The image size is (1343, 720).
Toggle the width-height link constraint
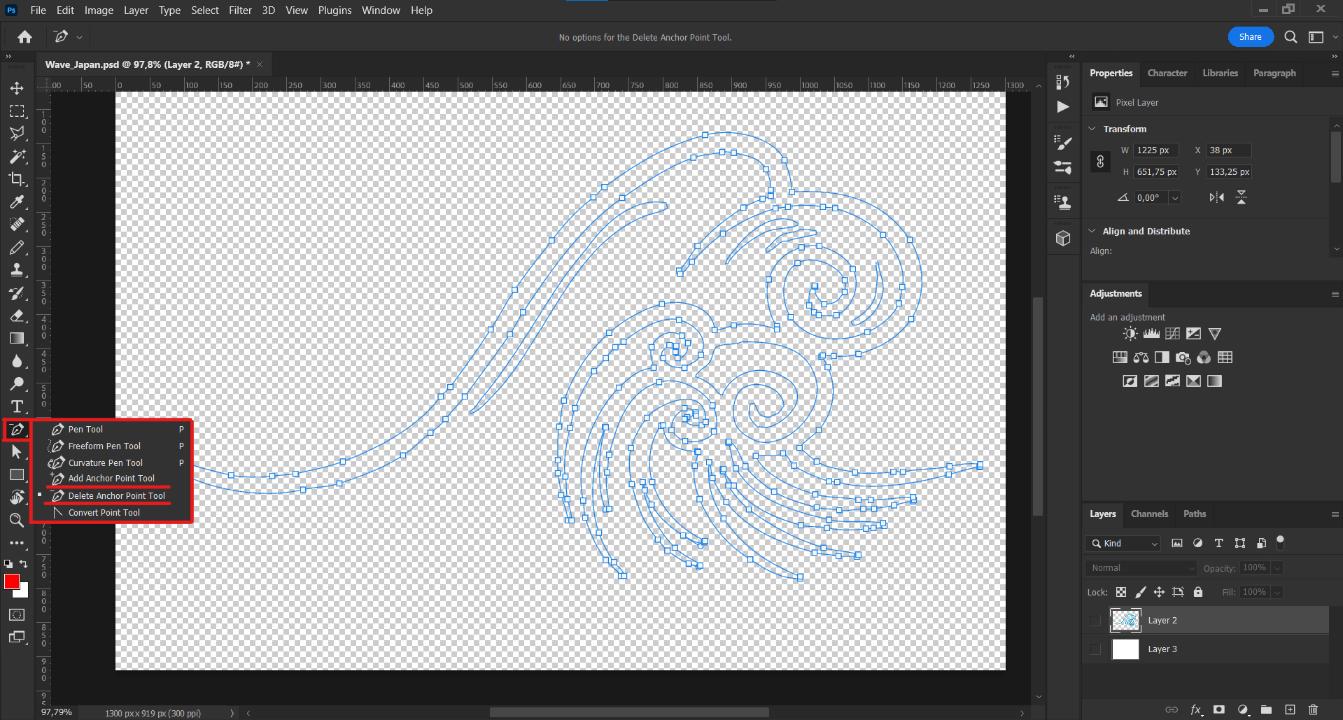1101,161
